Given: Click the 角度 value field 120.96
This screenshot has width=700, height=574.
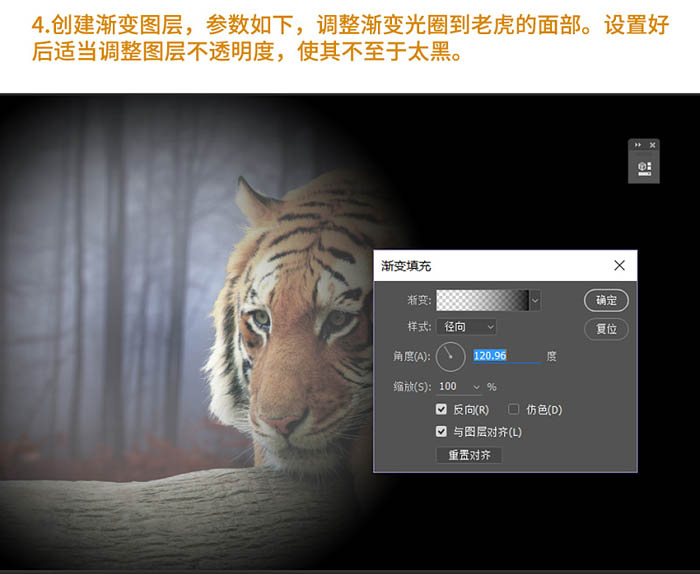Looking at the screenshot, I should (x=506, y=356).
